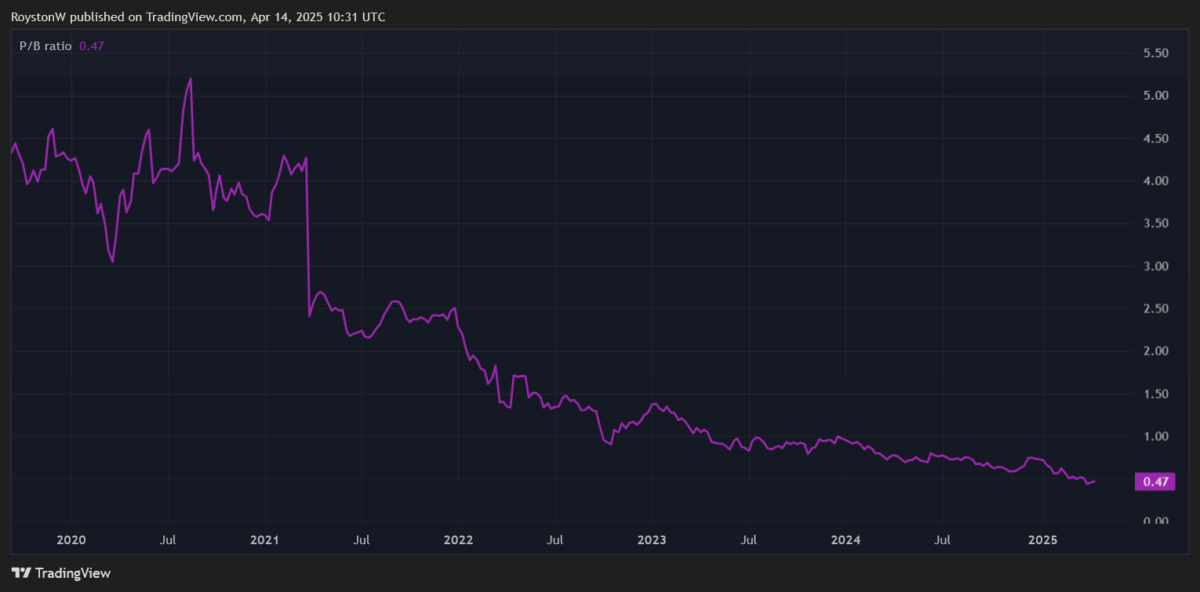Jump to the 2023 time axis label
The width and height of the screenshot is (1200, 592).
tap(651, 540)
